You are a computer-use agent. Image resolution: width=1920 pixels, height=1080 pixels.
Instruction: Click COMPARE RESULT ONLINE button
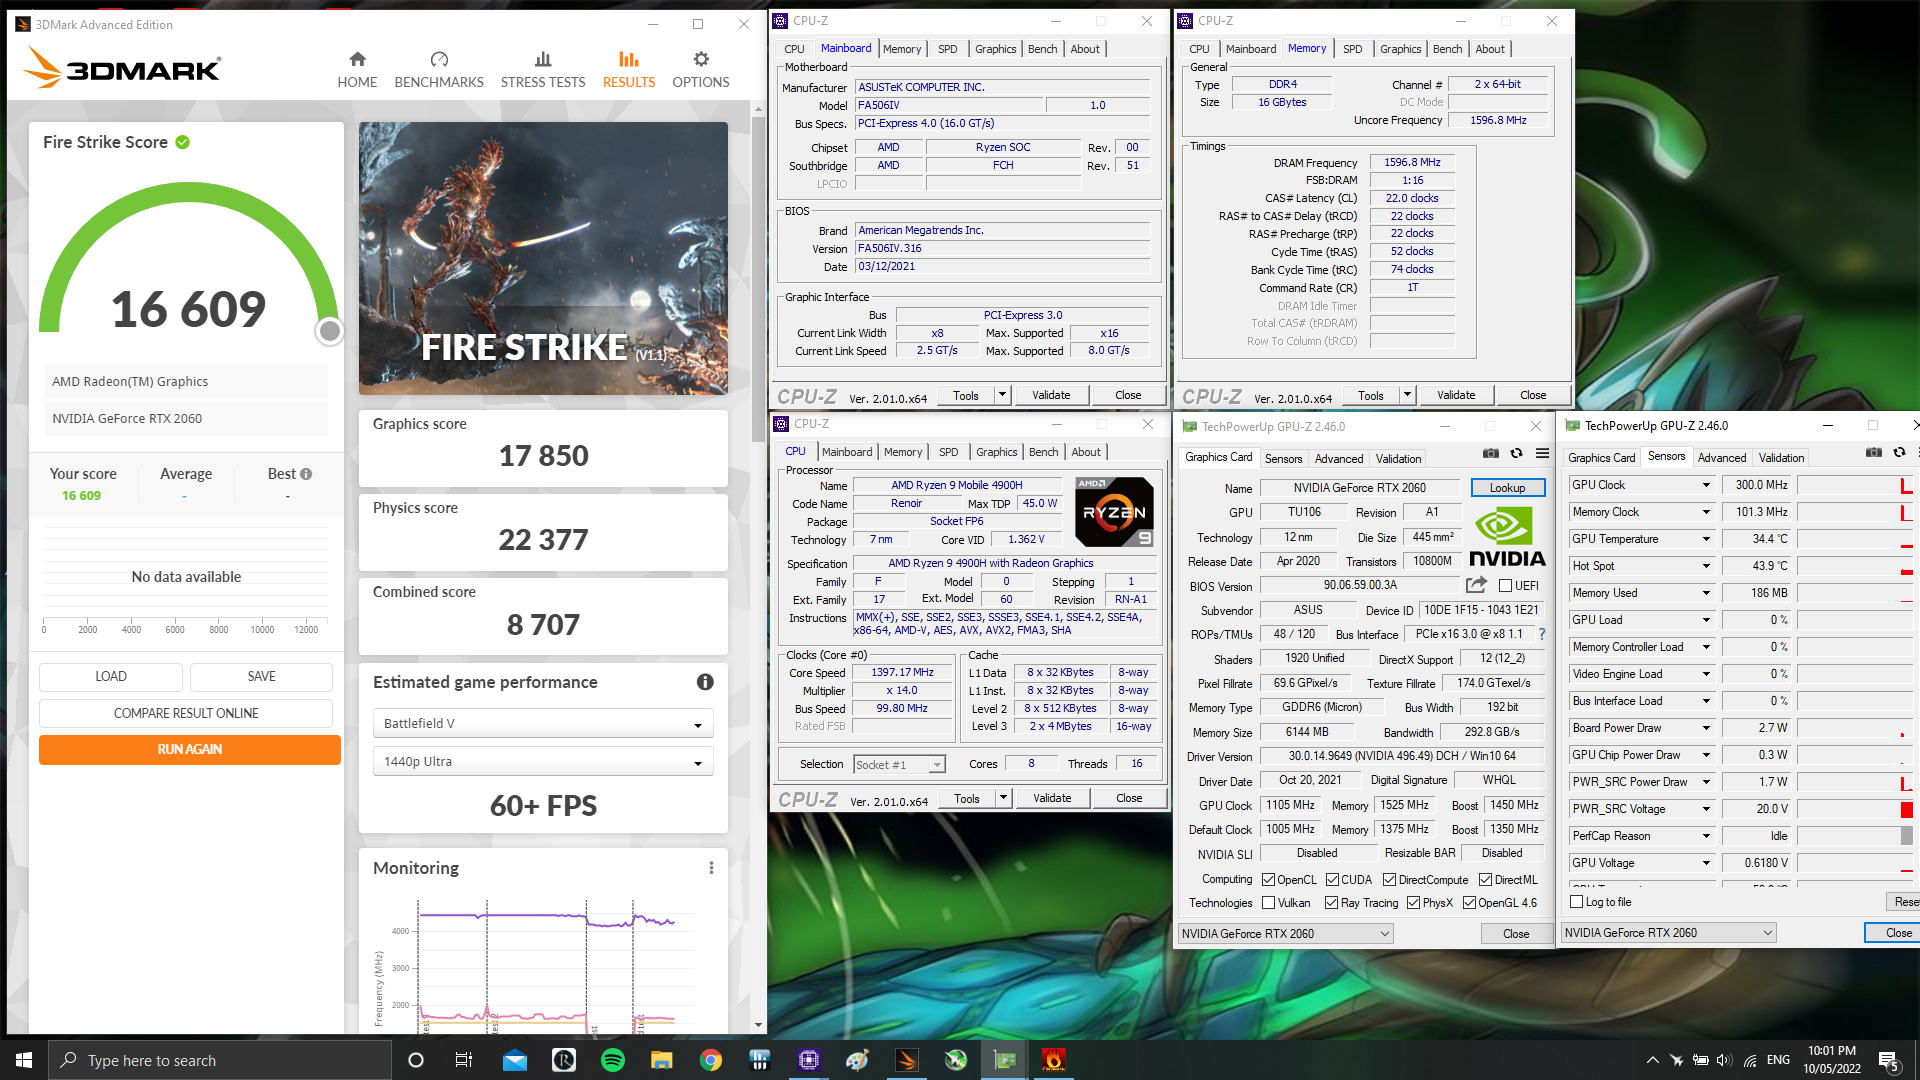[x=186, y=713]
